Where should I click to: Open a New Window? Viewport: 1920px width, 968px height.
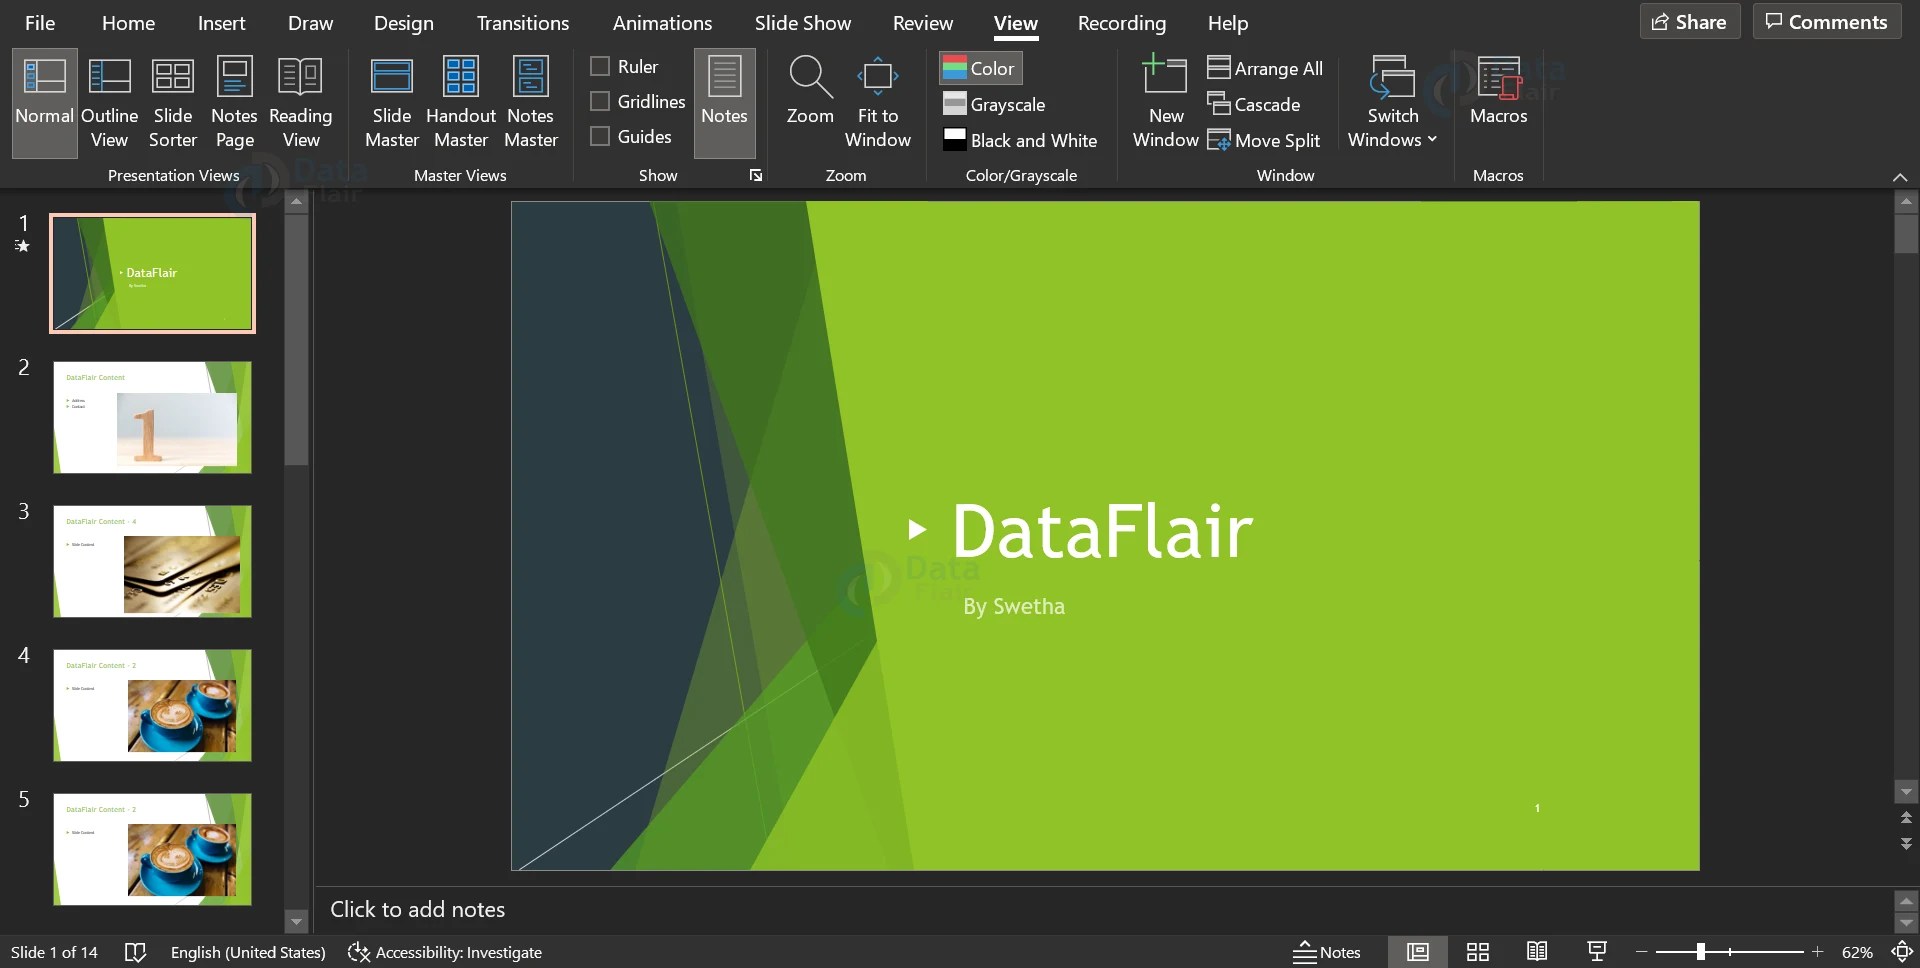(1163, 100)
